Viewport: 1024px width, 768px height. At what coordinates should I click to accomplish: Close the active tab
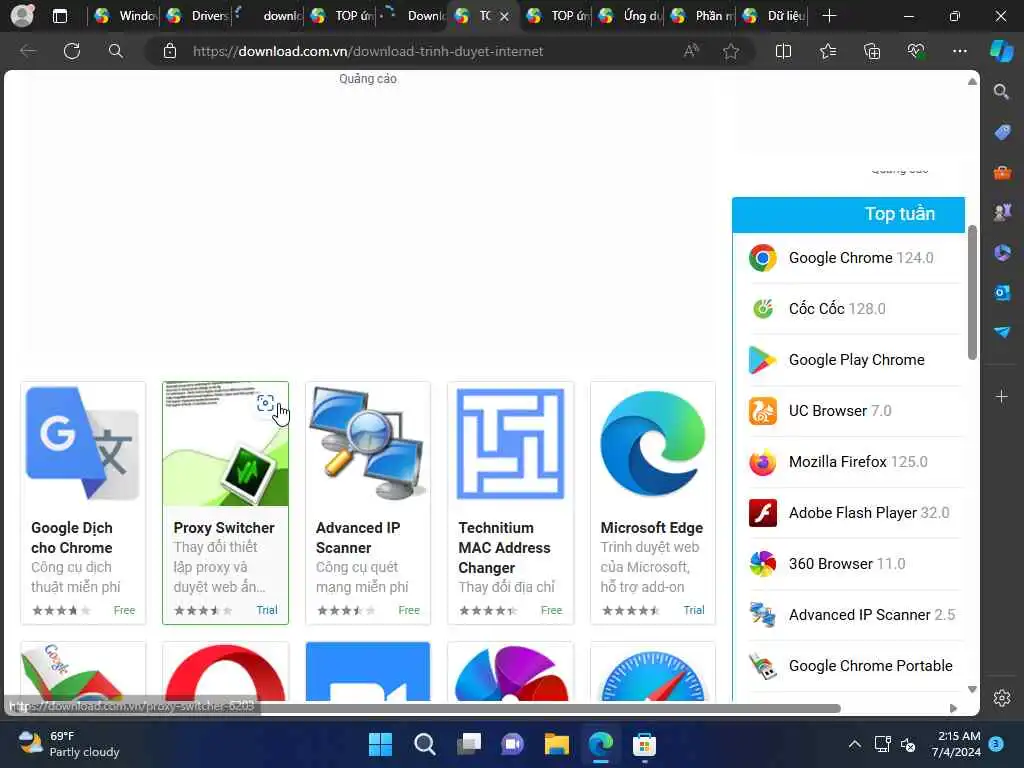504,16
